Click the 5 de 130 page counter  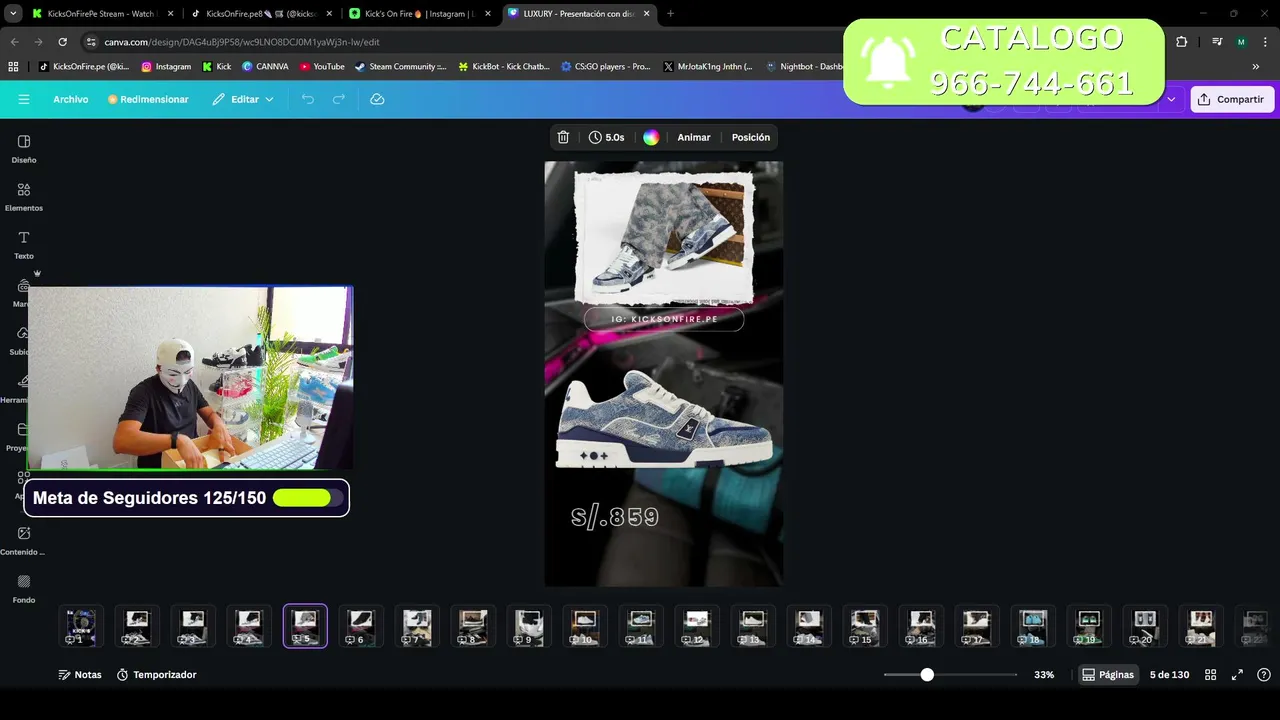pos(1169,675)
